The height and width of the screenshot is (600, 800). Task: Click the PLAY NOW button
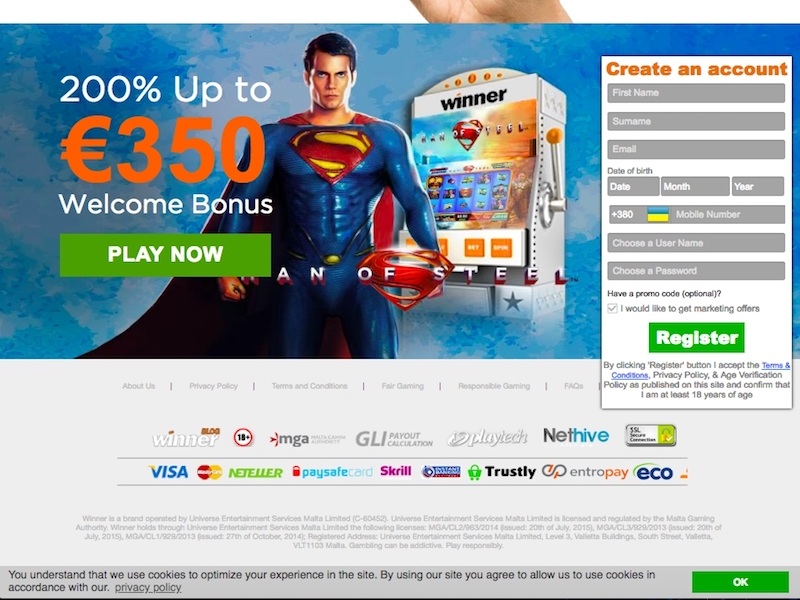165,255
